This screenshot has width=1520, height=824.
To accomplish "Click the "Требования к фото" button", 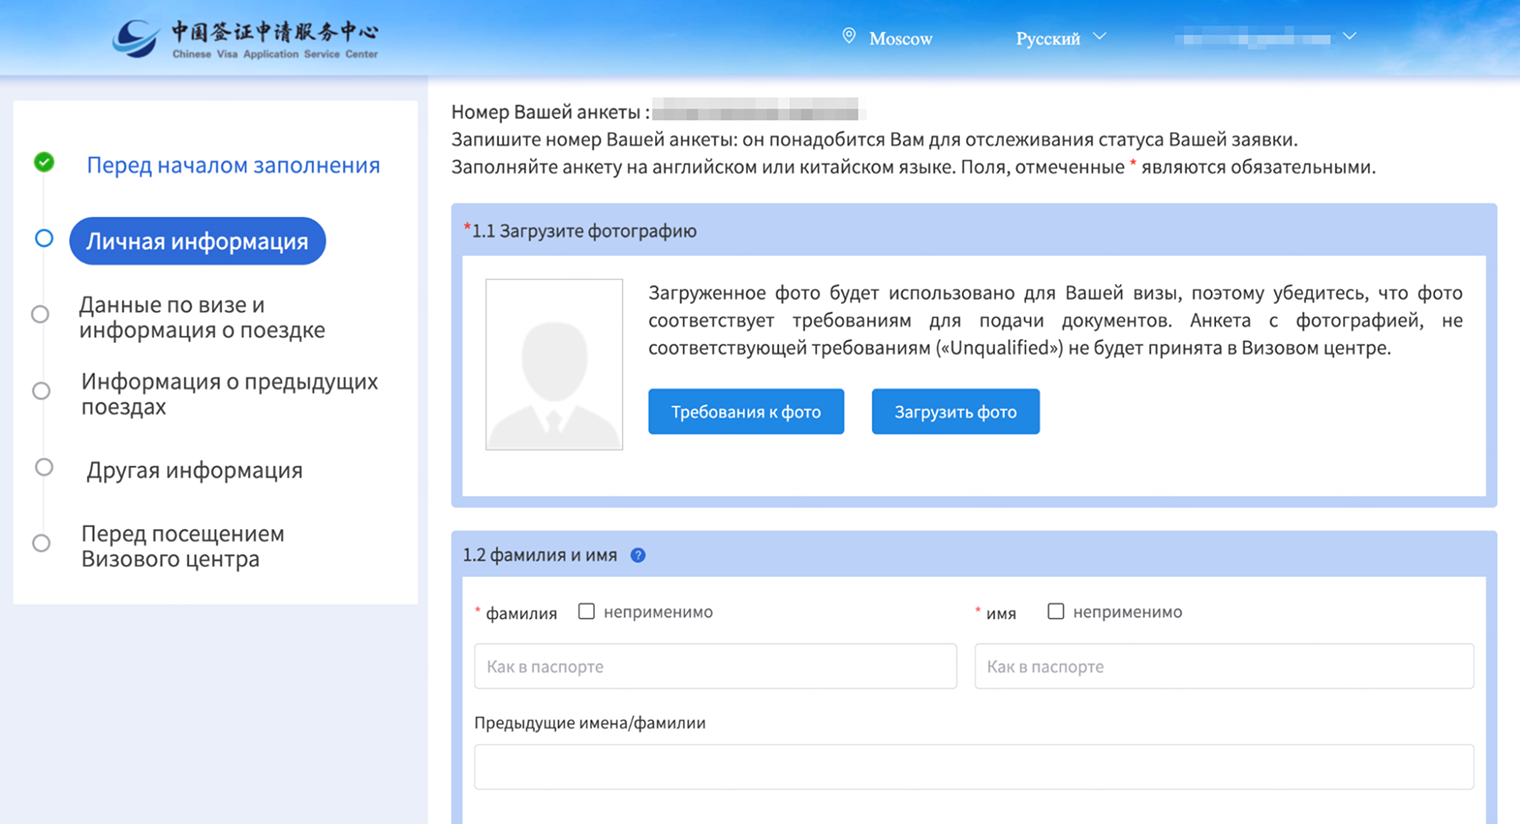I will [745, 411].
